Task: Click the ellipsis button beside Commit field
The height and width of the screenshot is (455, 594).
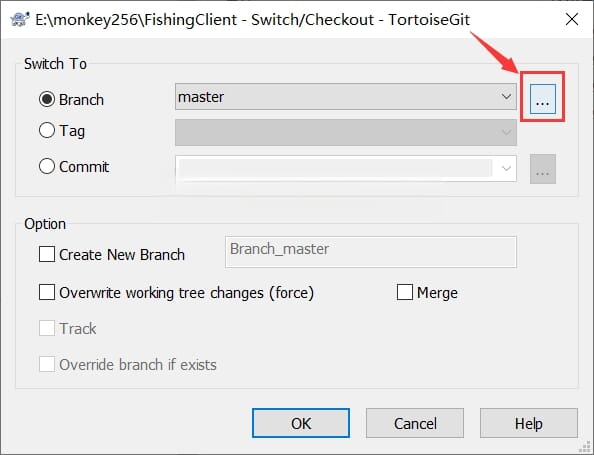Action: [542, 169]
